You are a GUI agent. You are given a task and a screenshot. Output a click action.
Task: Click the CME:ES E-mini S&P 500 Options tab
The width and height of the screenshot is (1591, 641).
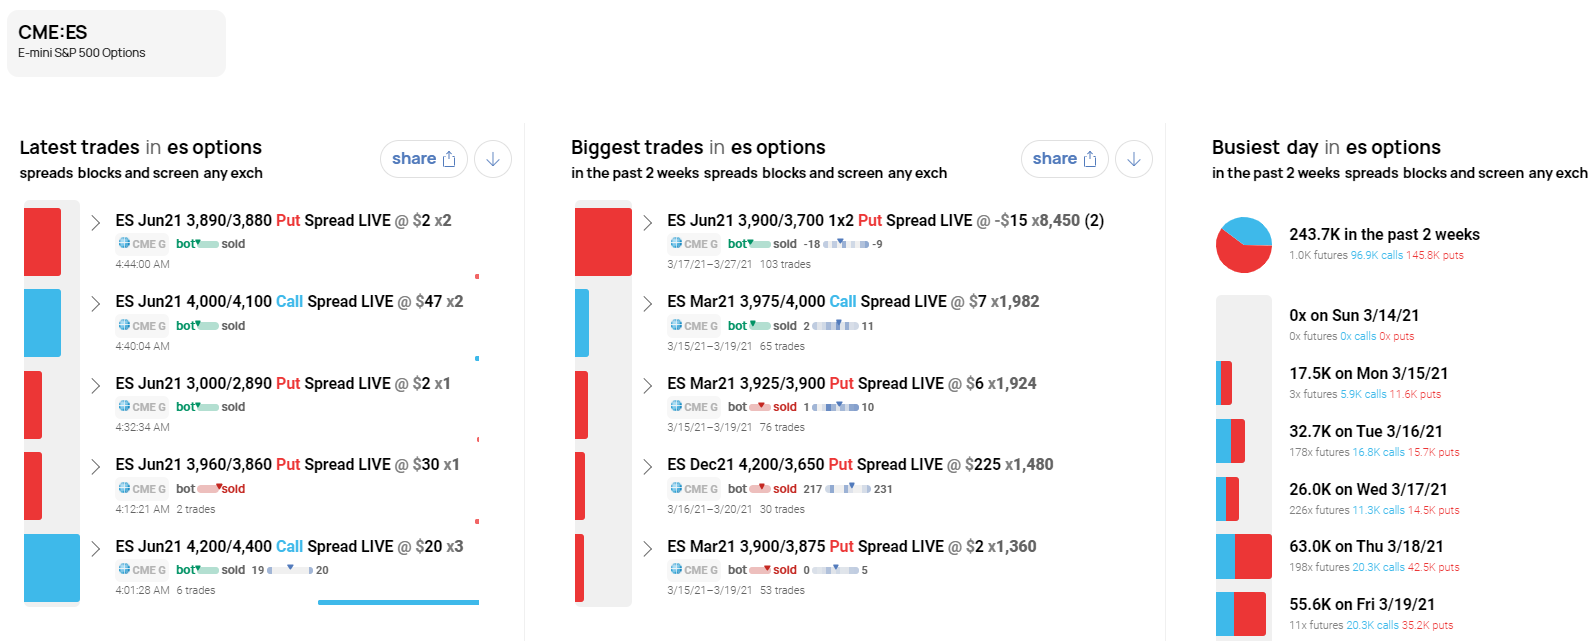tap(116, 43)
